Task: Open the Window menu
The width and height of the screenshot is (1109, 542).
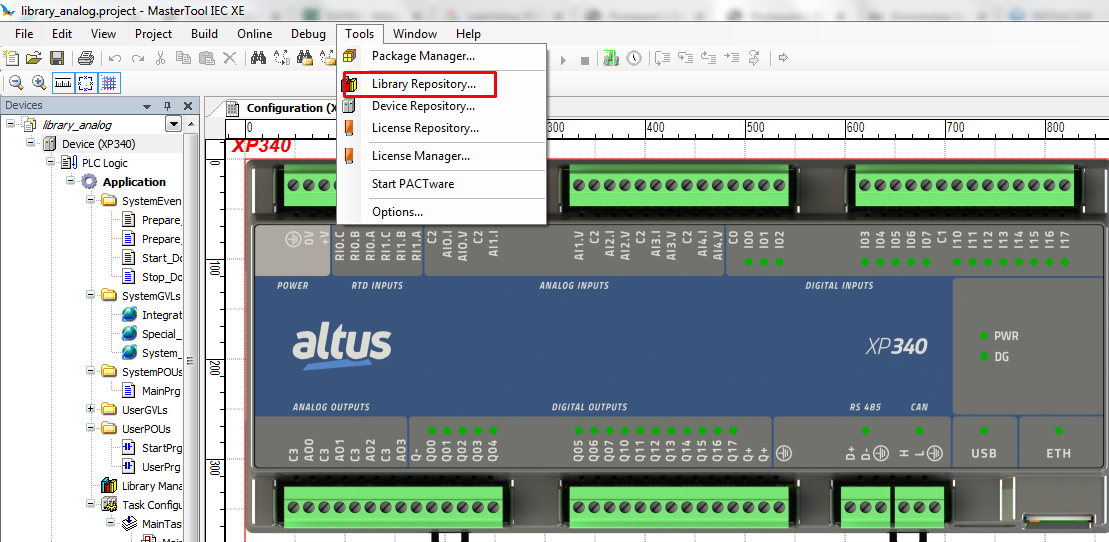Action: [x=415, y=33]
